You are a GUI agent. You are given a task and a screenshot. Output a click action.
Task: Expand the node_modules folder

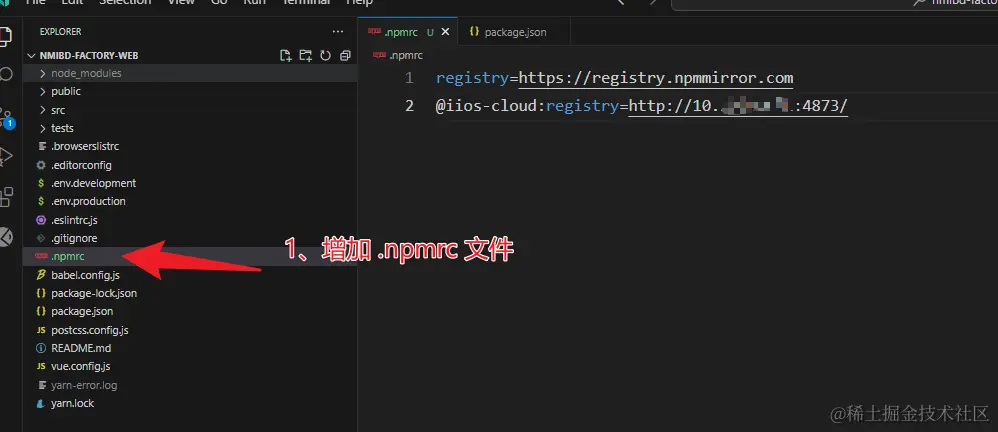pyautogui.click(x=190, y=73)
